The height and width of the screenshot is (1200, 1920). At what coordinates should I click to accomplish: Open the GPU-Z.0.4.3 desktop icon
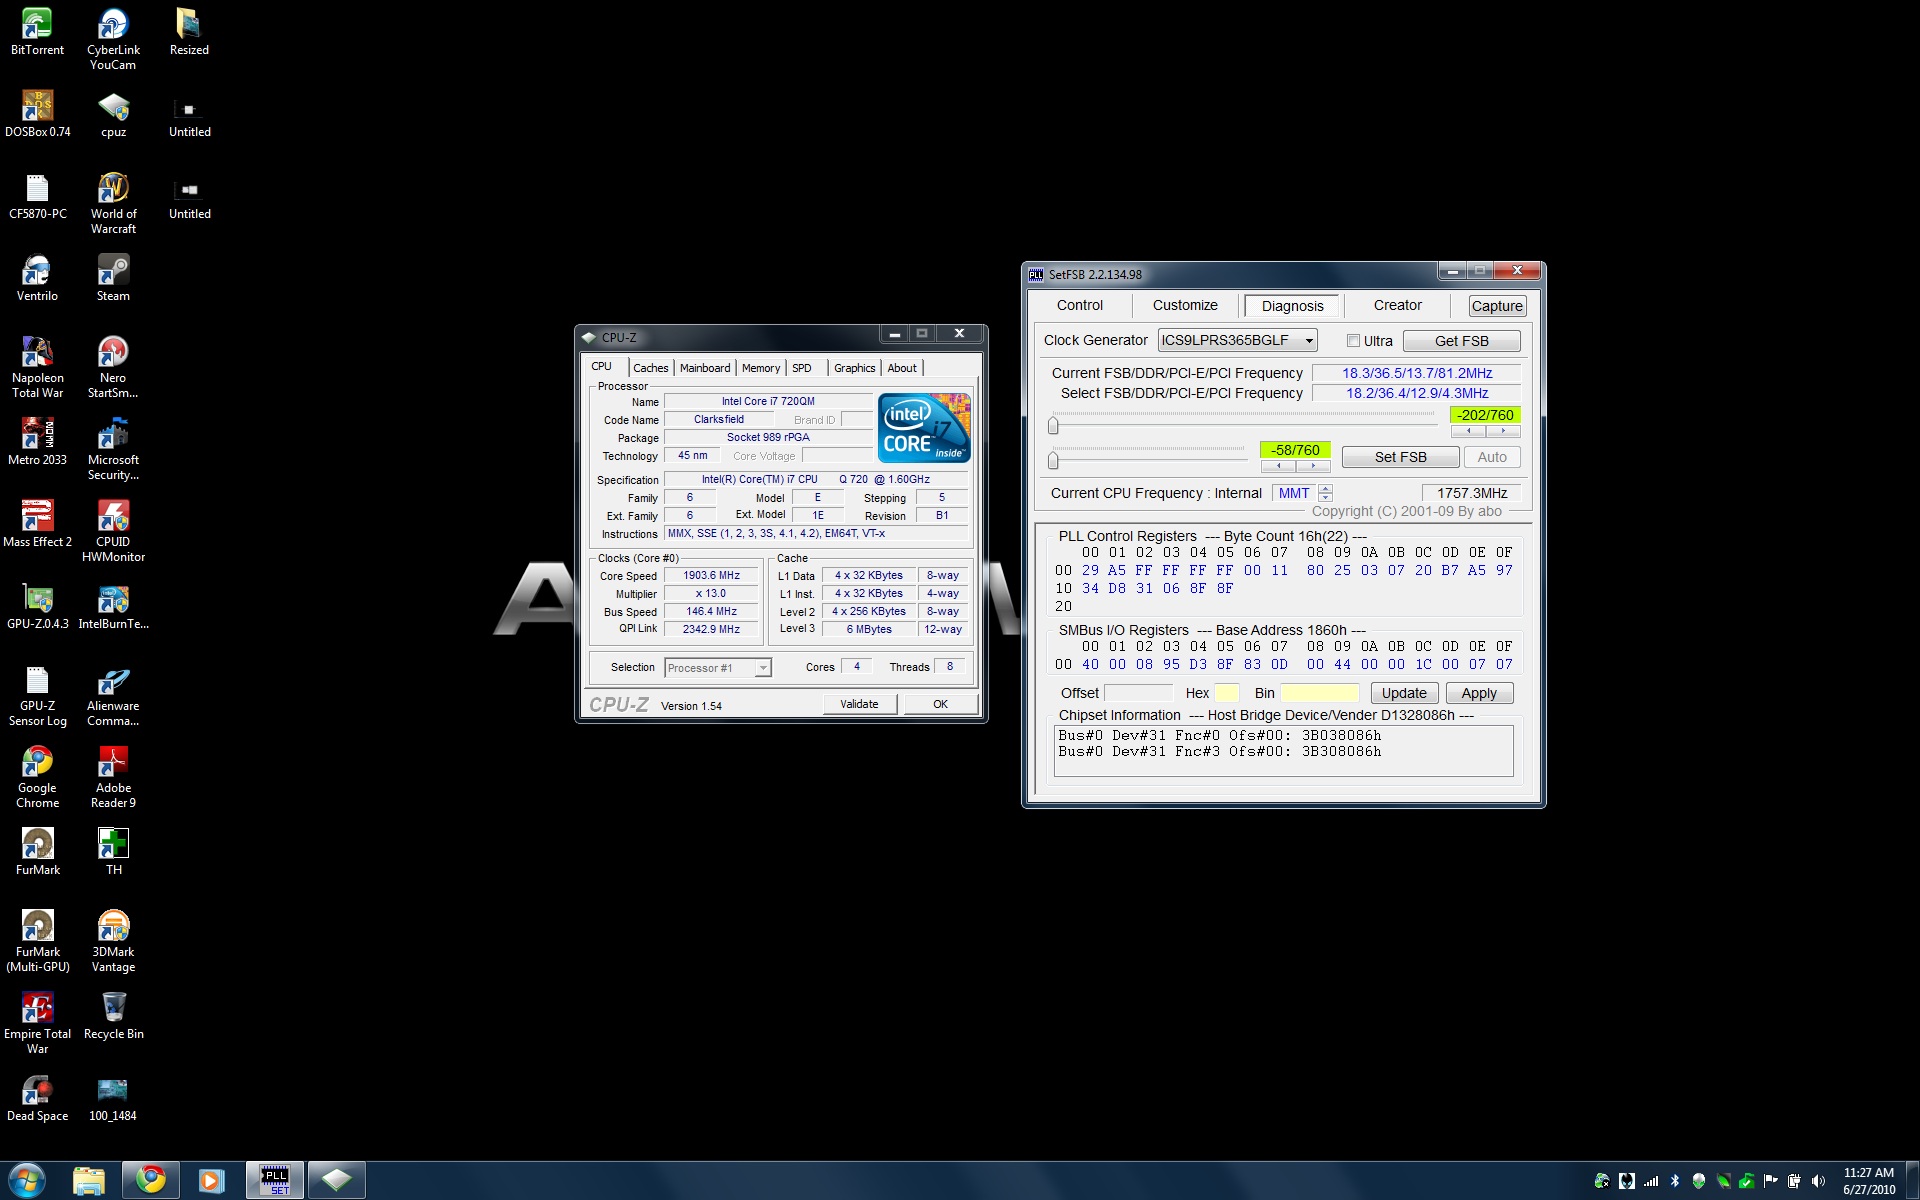tap(37, 606)
